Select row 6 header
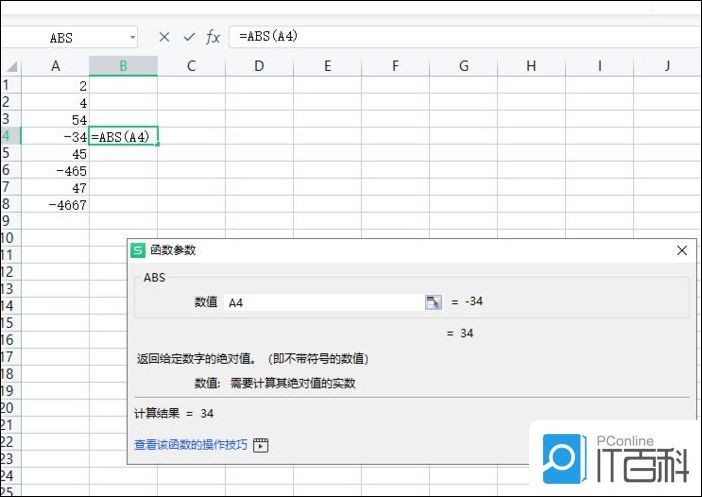The image size is (702, 497). pos(11,170)
